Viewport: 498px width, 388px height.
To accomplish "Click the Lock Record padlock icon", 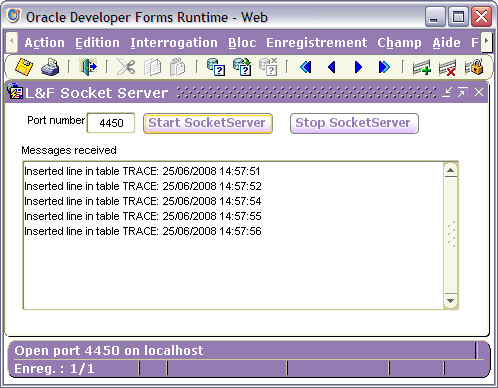I will [474, 67].
